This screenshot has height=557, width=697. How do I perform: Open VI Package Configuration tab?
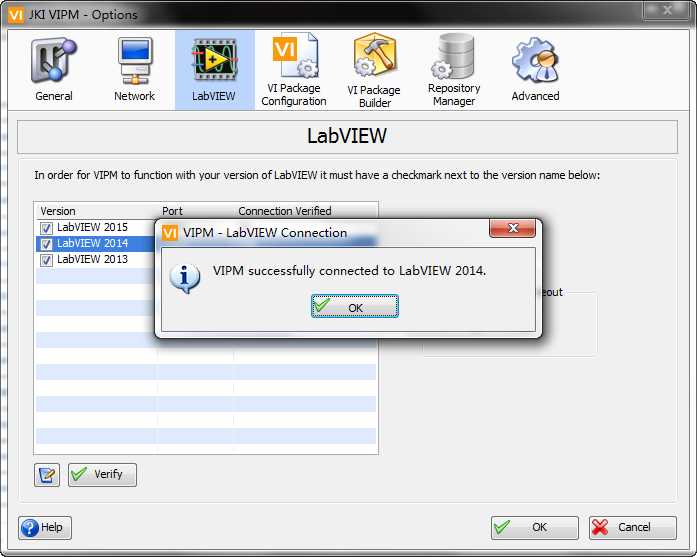294,70
